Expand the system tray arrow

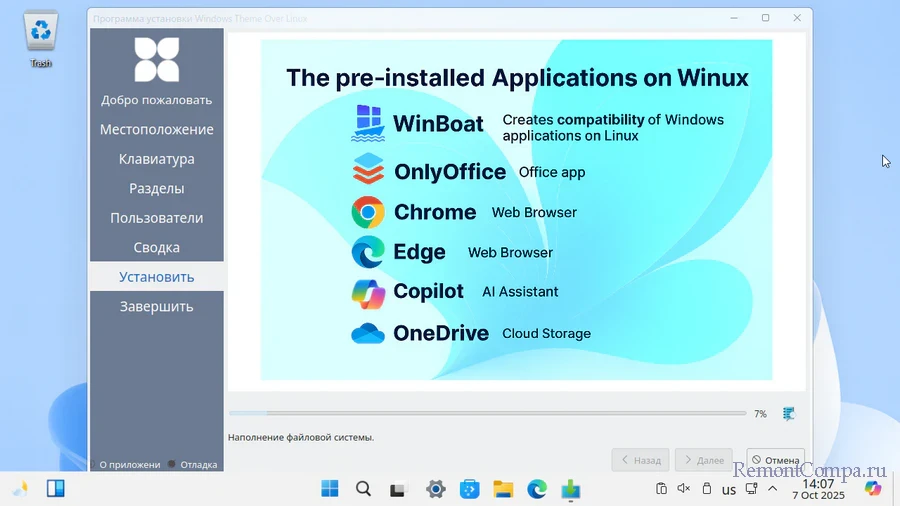coord(771,489)
